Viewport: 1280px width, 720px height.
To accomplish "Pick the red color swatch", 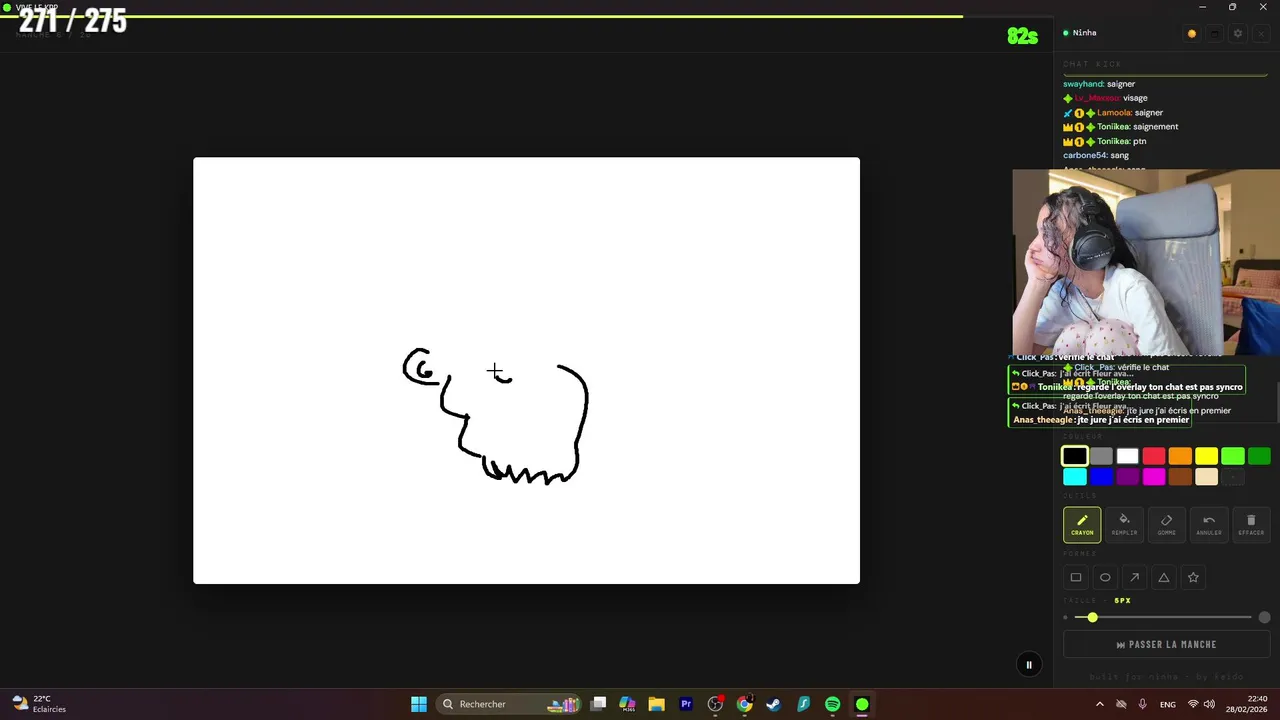I will [1154, 456].
